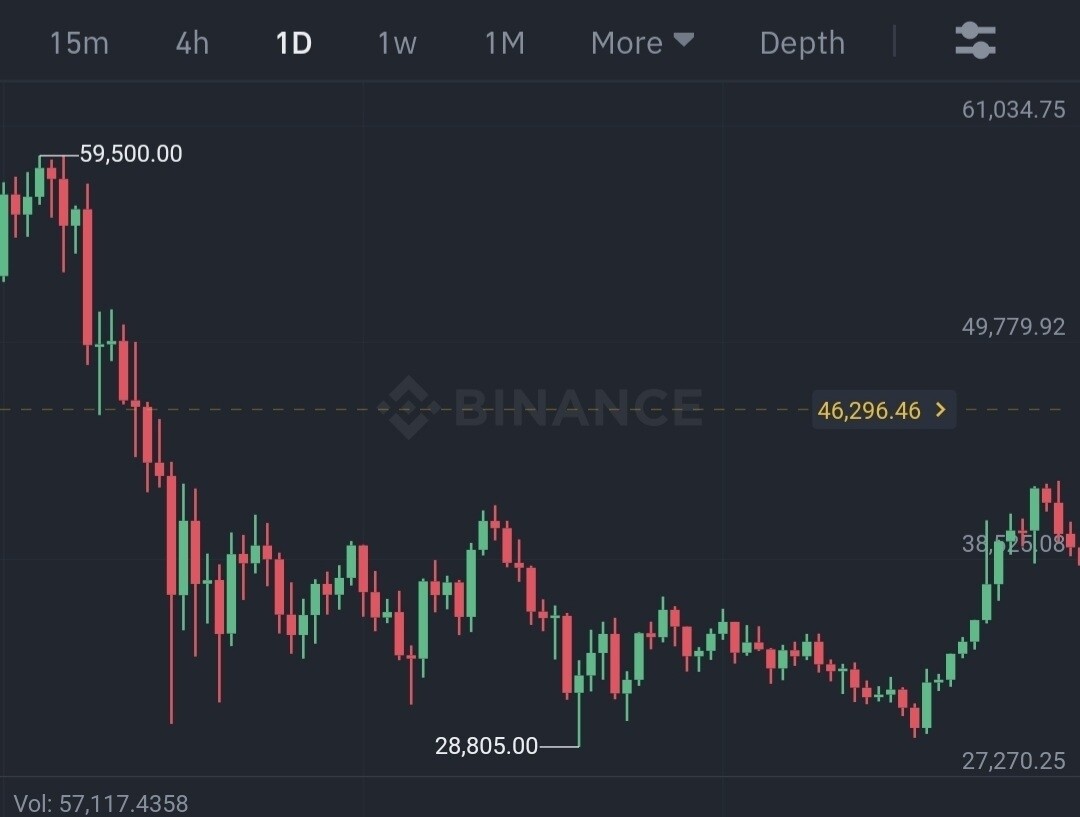Select the candle marked with 28,805.00 low
Viewport: 1080px width, 817px height.
pos(579,685)
